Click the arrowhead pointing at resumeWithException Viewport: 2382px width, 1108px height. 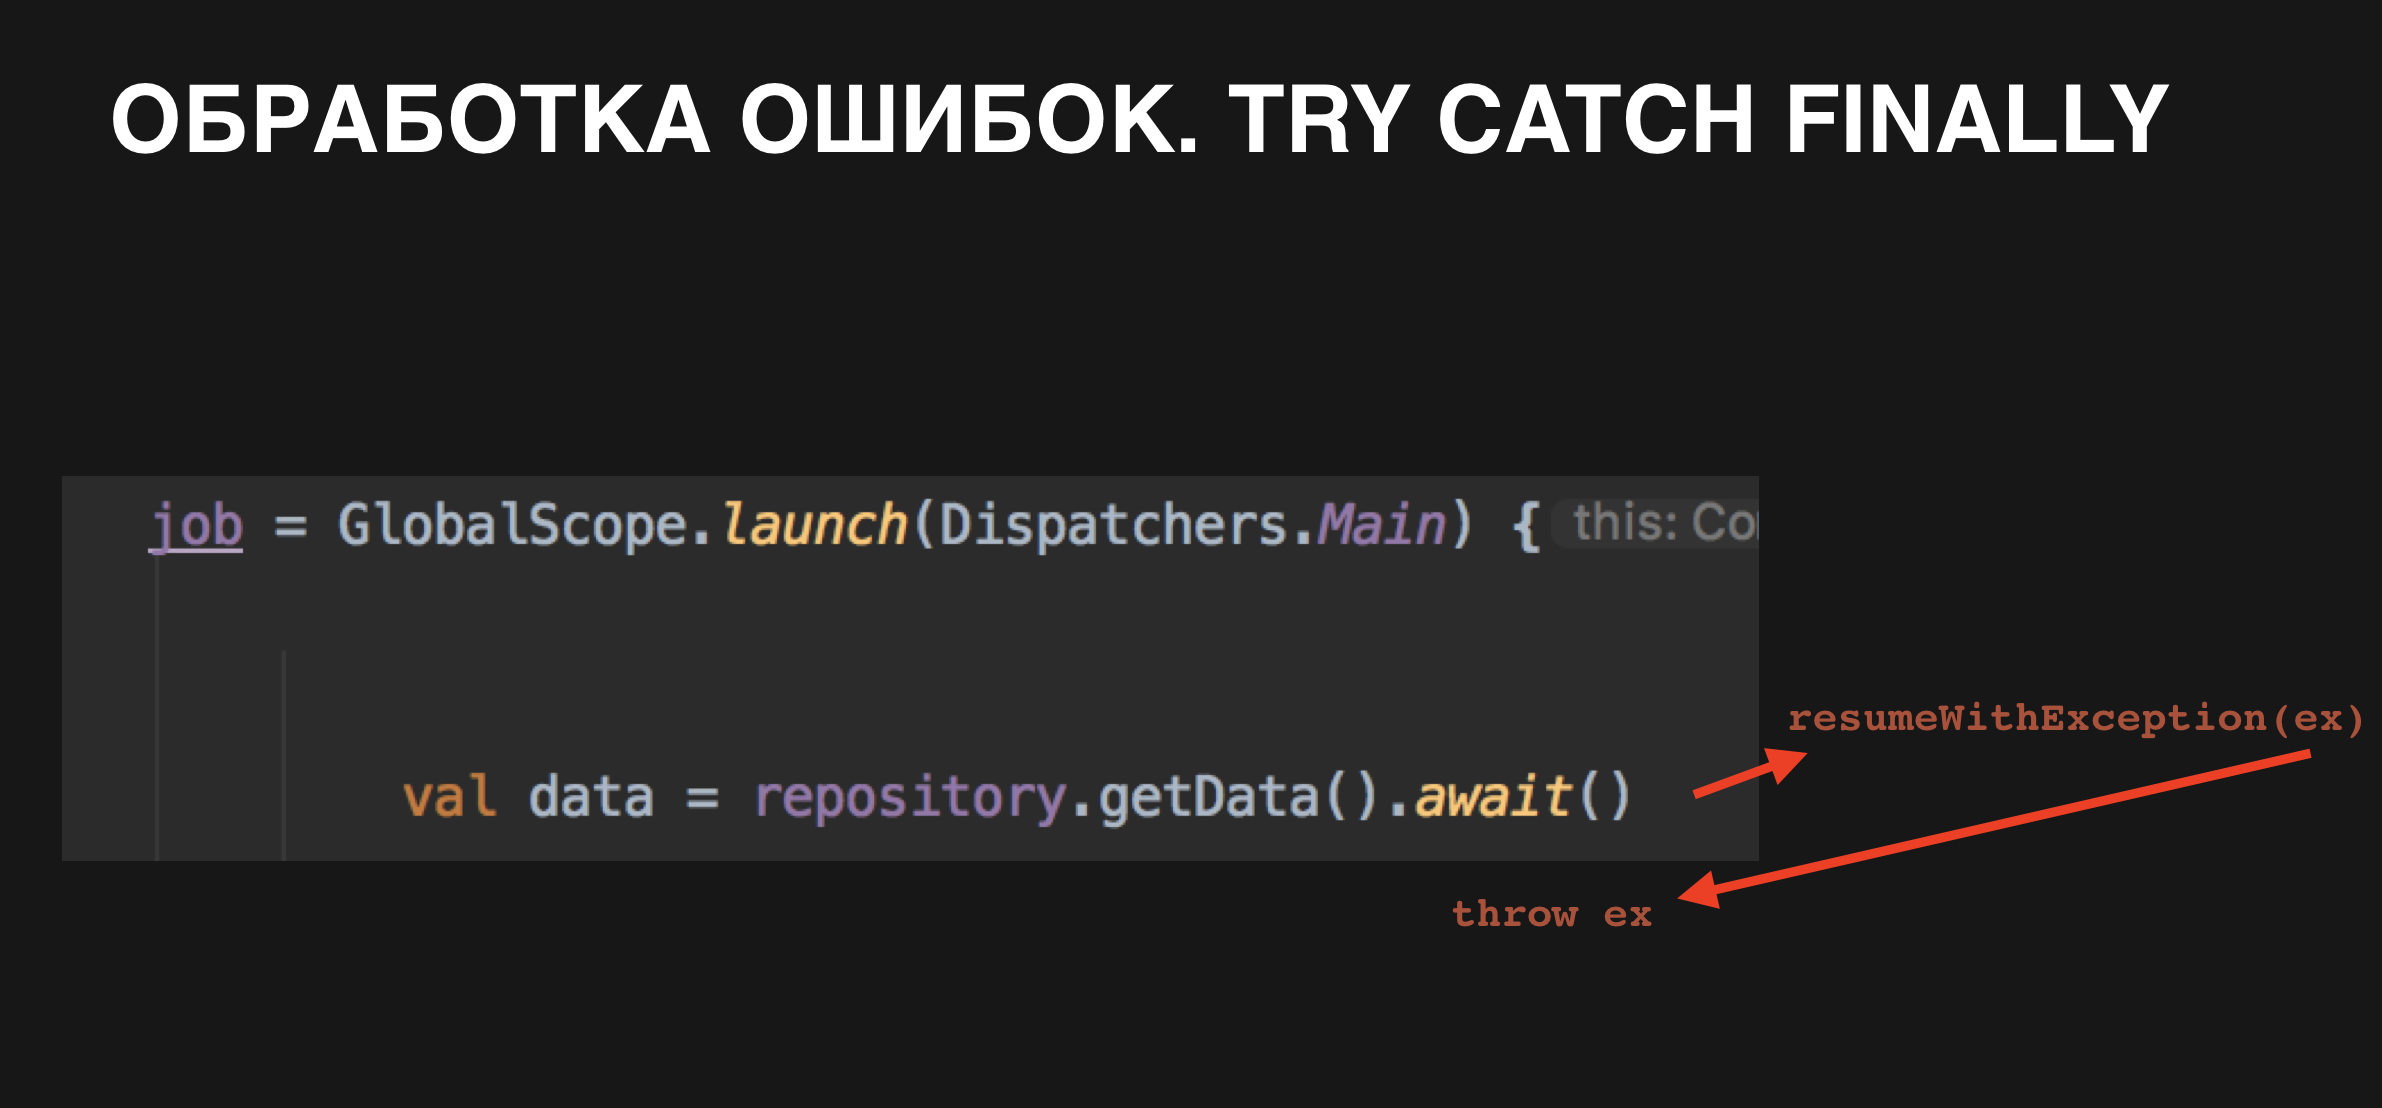(1787, 765)
